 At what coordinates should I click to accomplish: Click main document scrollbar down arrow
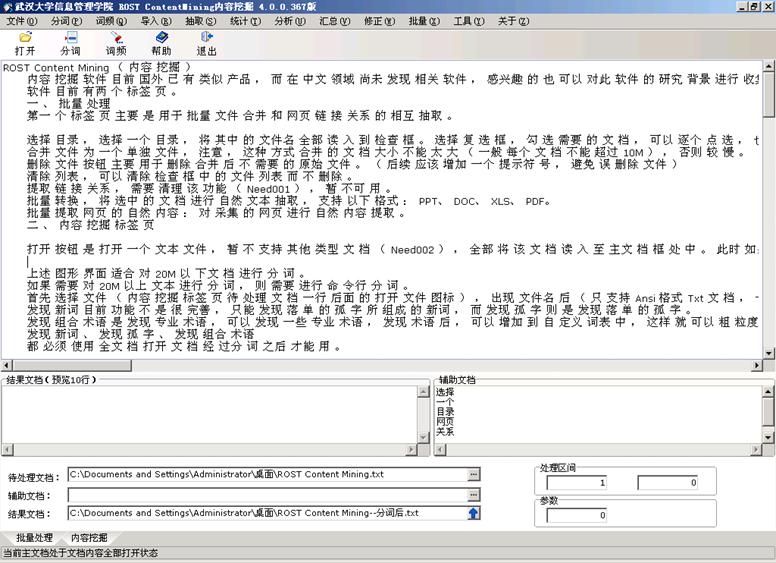768,353
